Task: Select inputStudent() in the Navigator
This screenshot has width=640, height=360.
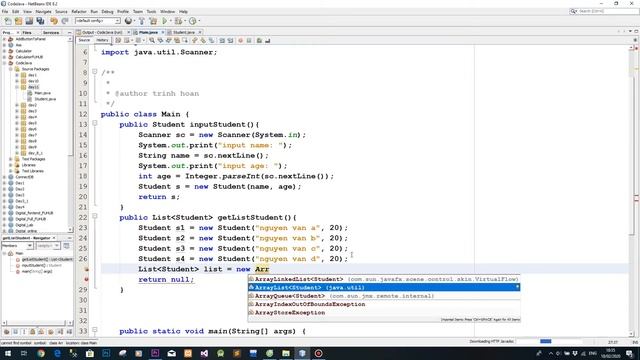Action: coord(42,265)
